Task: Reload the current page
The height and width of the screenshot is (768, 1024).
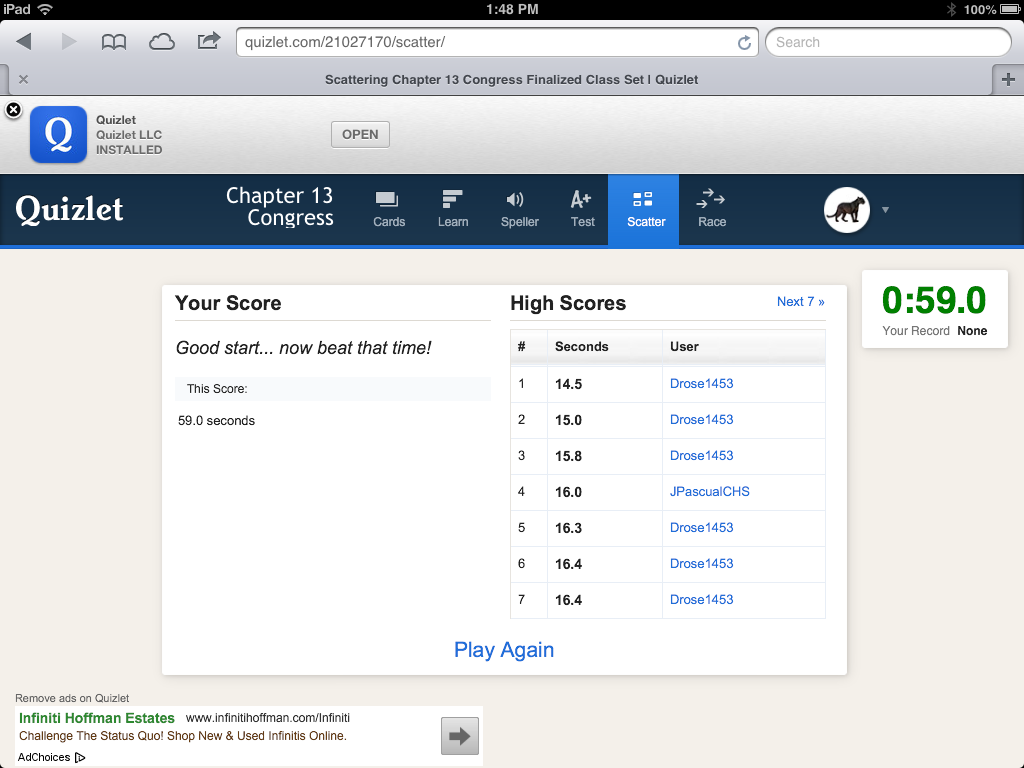Action: [743, 42]
